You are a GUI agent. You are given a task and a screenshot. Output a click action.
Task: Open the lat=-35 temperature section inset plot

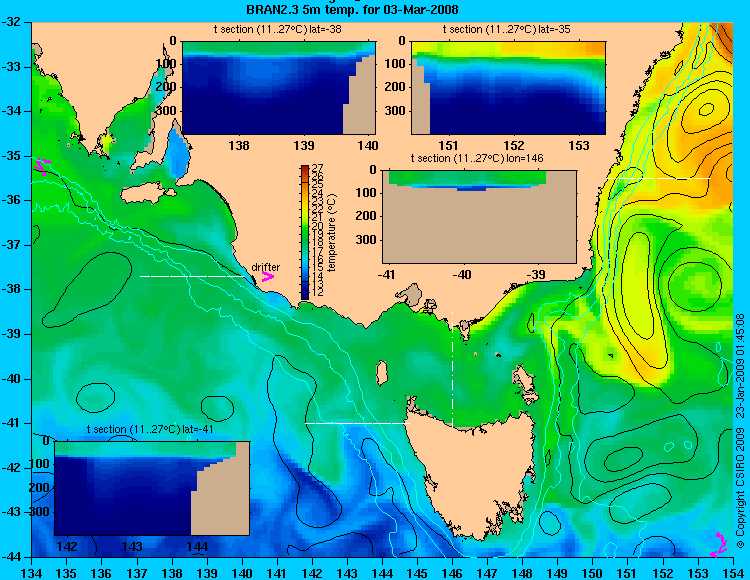click(x=508, y=88)
